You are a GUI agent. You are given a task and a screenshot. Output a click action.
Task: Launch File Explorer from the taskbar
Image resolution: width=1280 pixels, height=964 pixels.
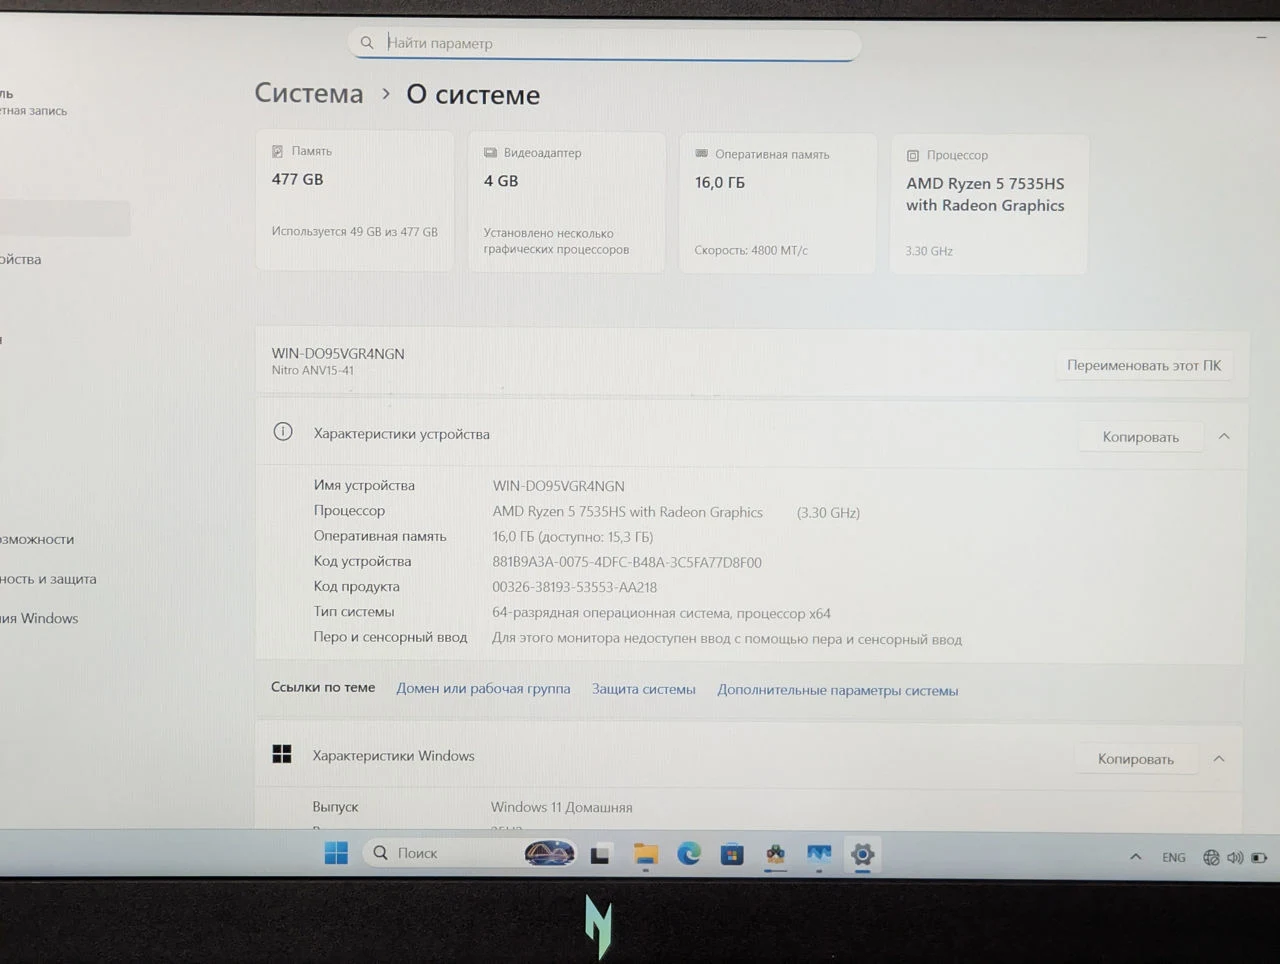[x=646, y=854]
